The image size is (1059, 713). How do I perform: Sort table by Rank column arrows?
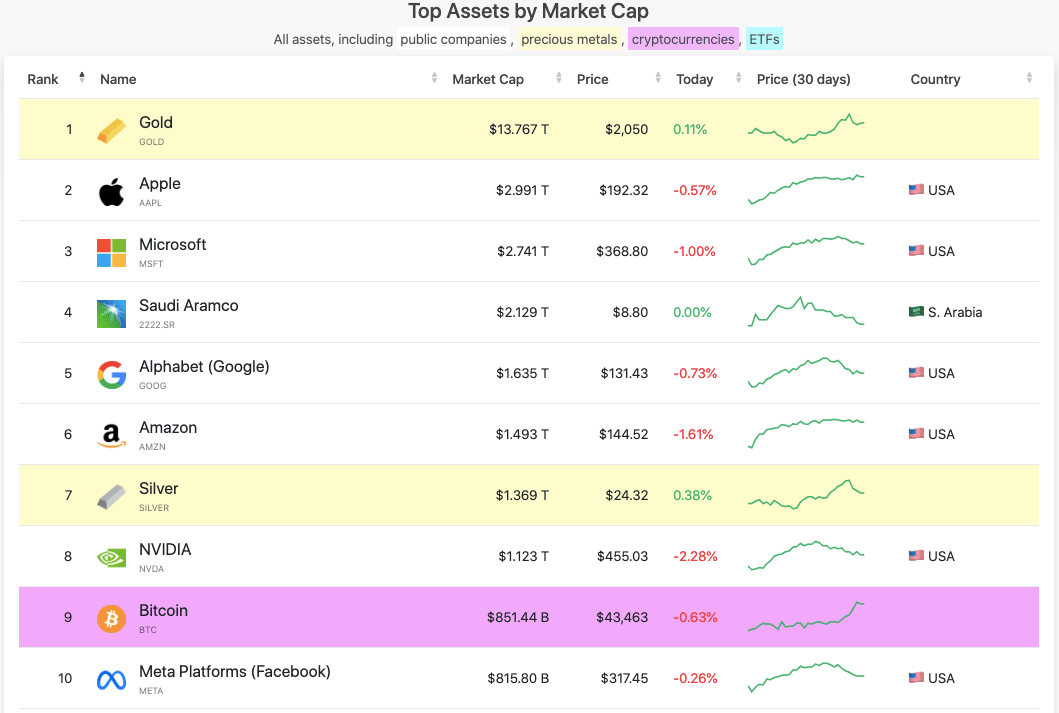click(82, 78)
